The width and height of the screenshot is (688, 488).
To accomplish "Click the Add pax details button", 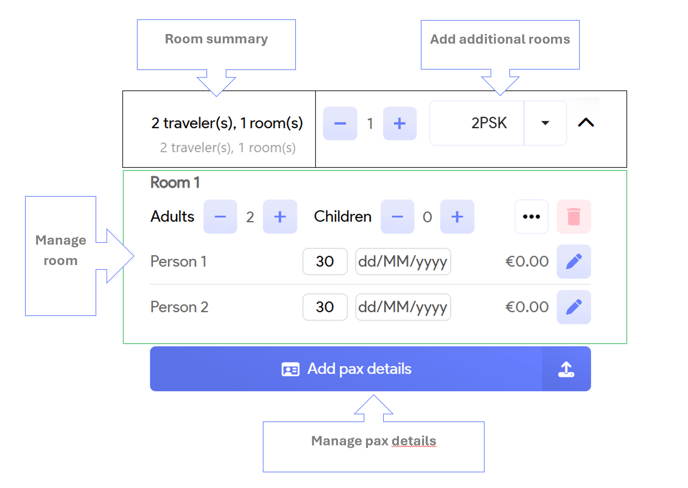I will (x=347, y=369).
